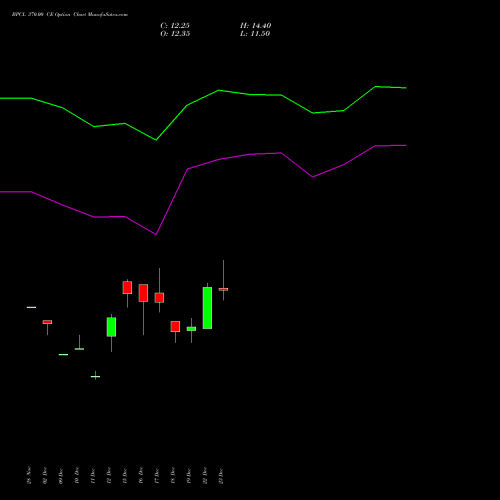Click the tall green candle for 22 Dec

coord(207,308)
